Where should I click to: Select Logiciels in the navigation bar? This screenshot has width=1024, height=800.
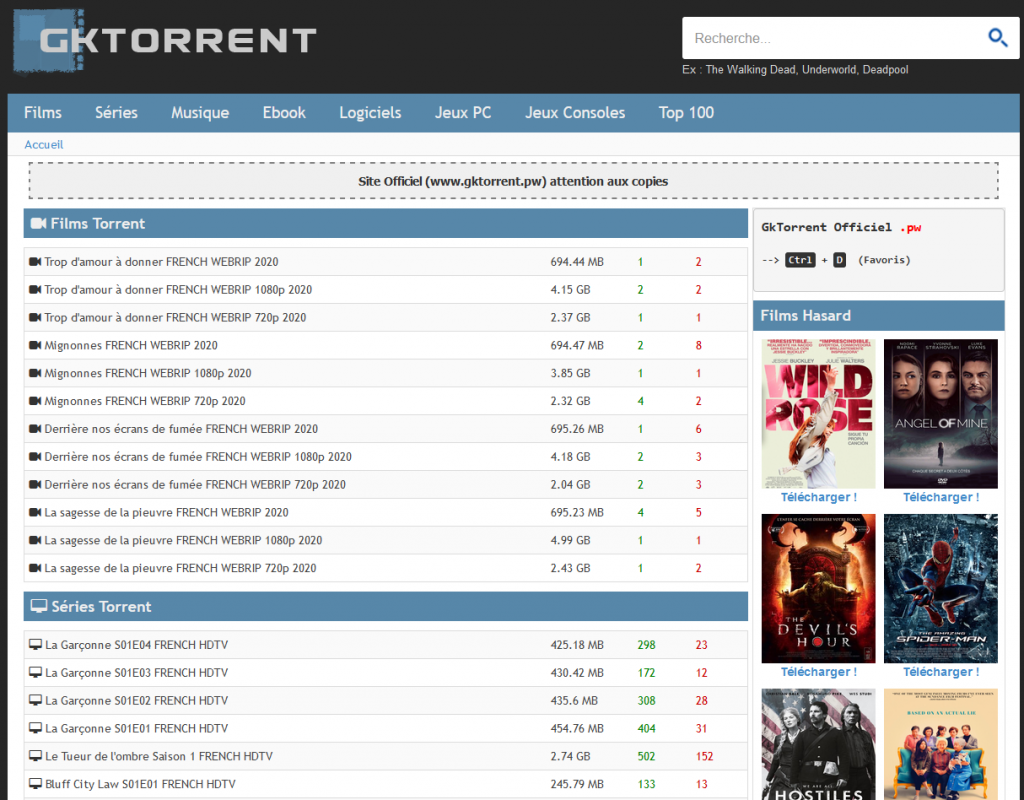tap(370, 112)
